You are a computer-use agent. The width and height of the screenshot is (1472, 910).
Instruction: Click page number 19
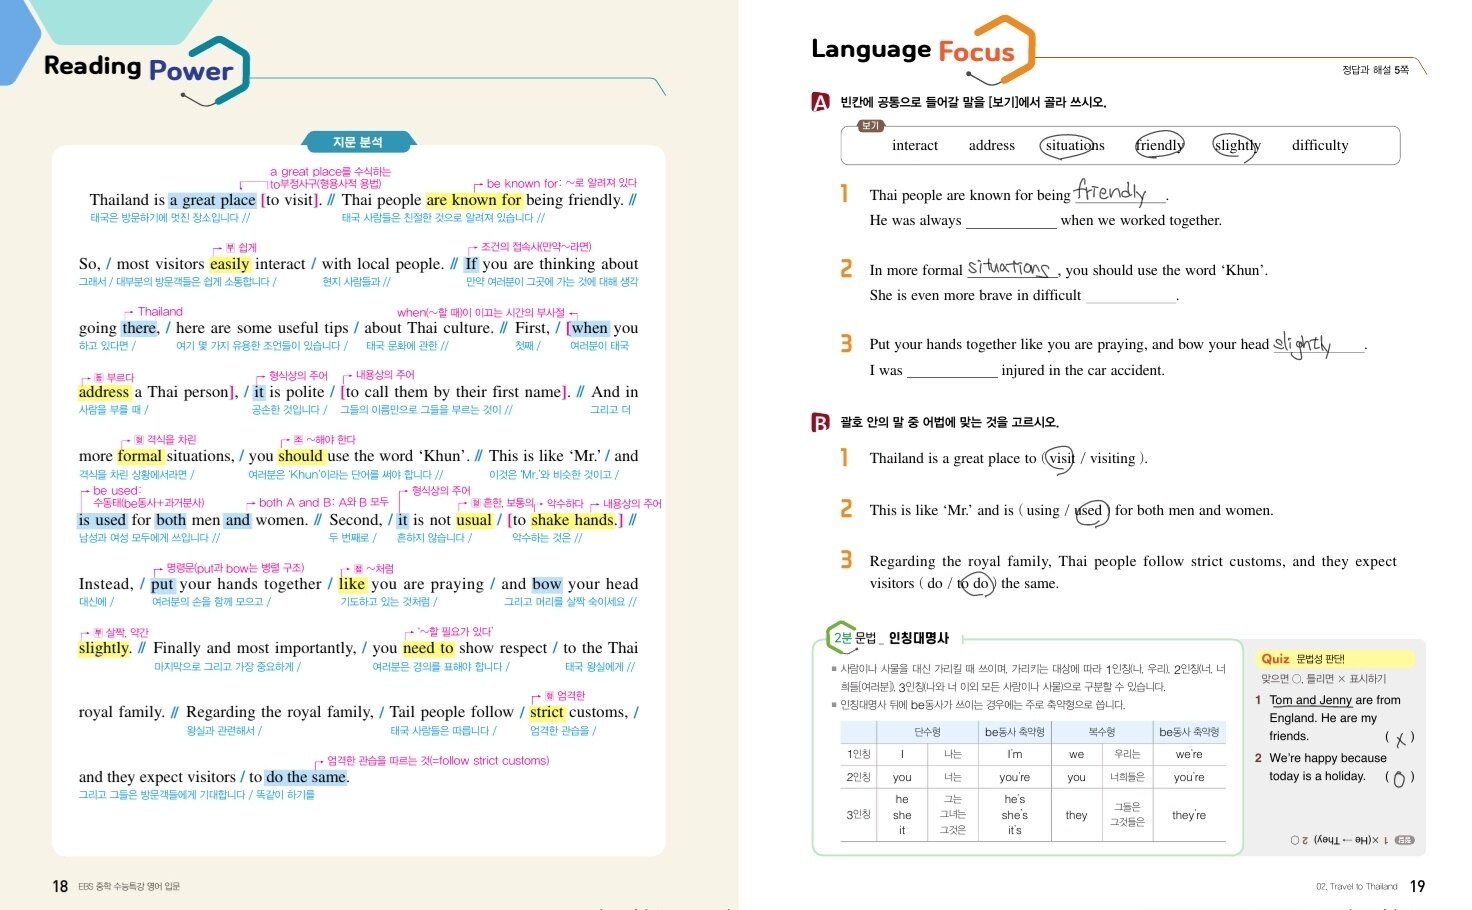(1417, 886)
